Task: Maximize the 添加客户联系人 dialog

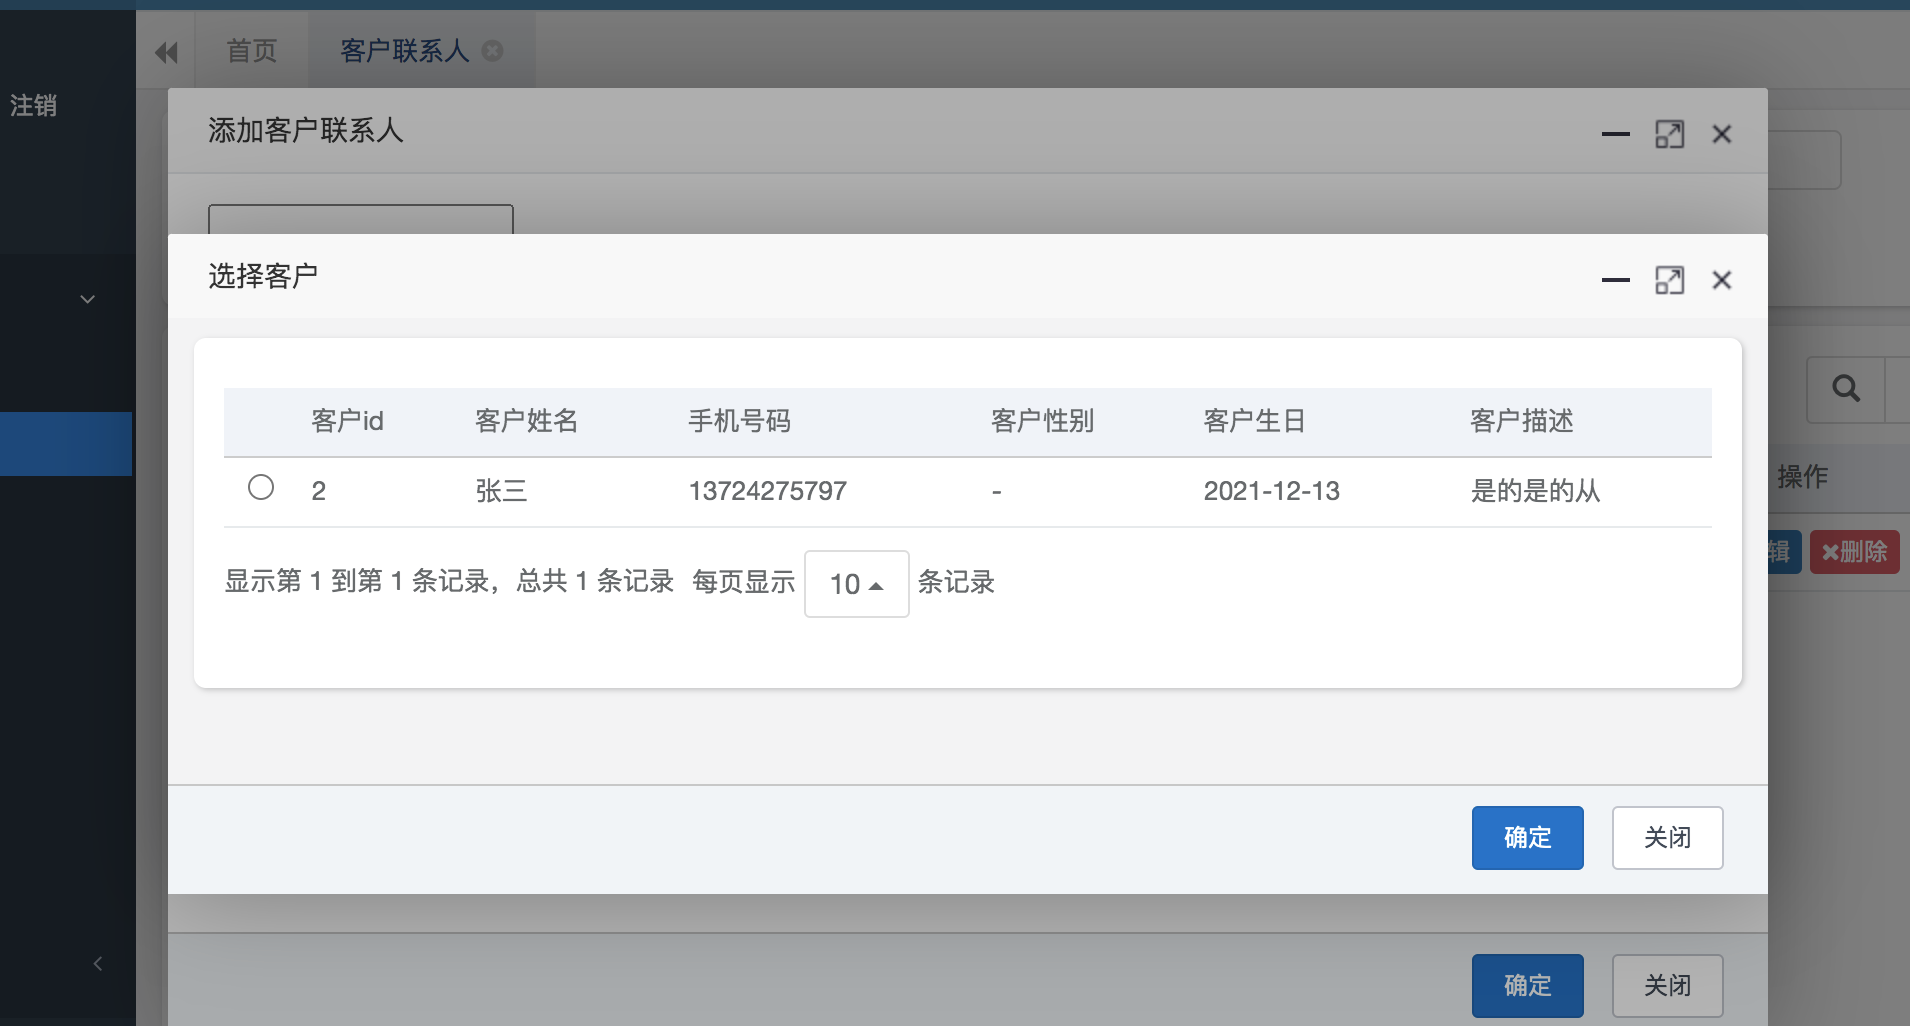Action: [x=1670, y=133]
